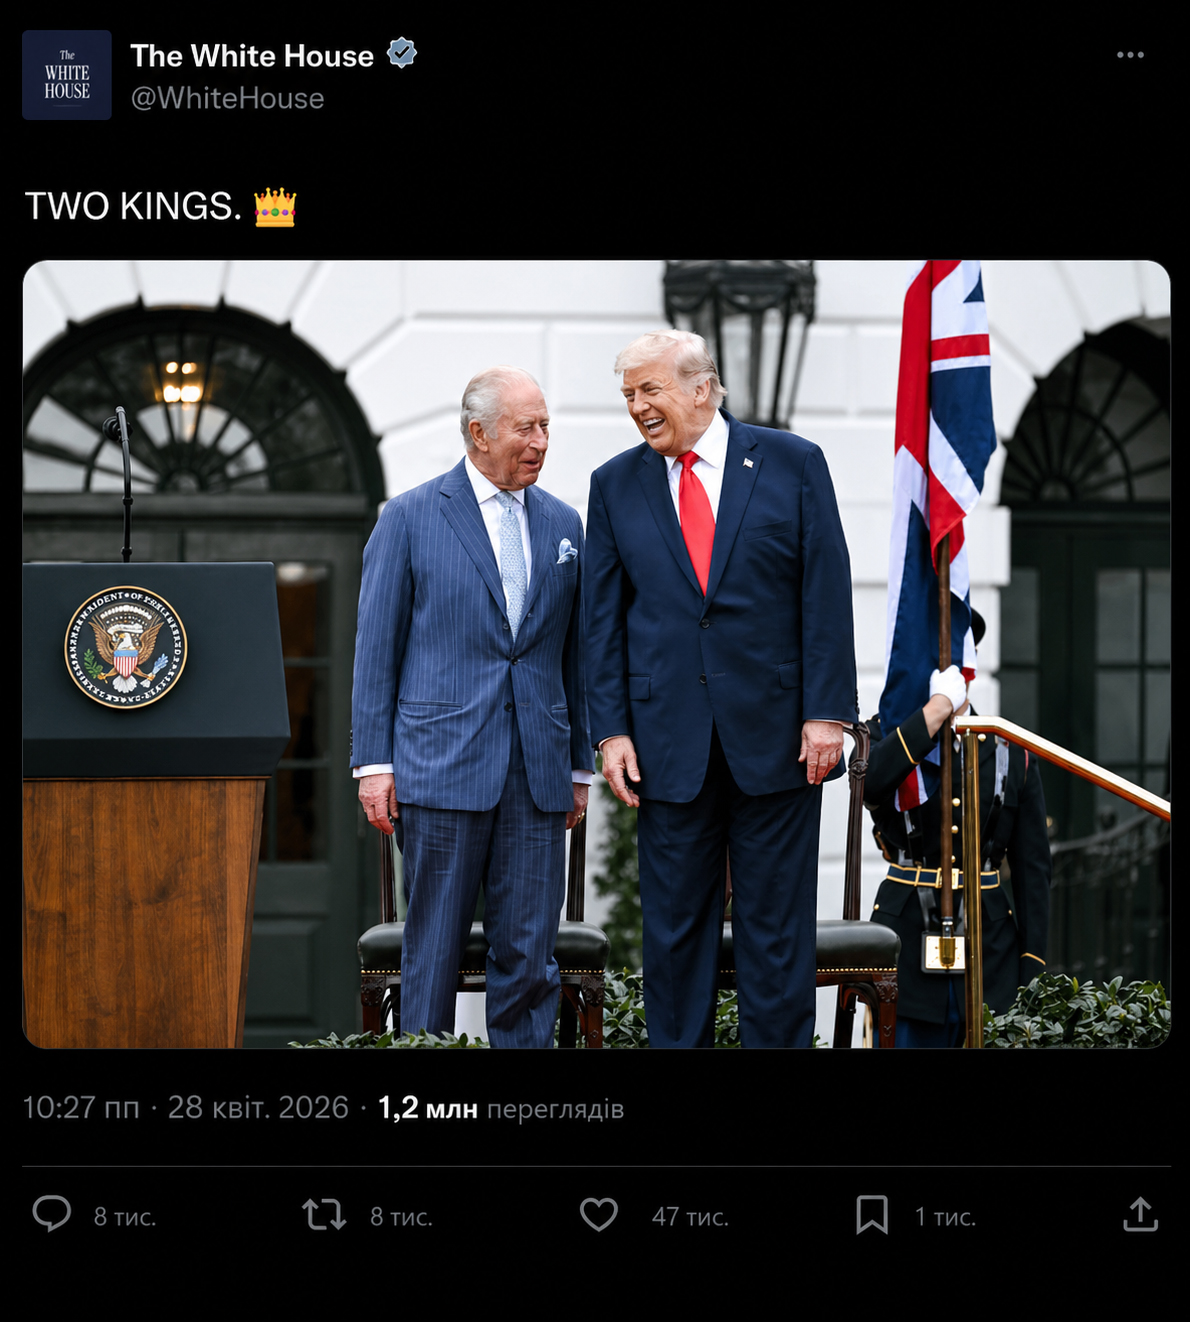Click the date 28 квіт. 2026
Screen dimensions: 1190x1322
click(x=258, y=1108)
